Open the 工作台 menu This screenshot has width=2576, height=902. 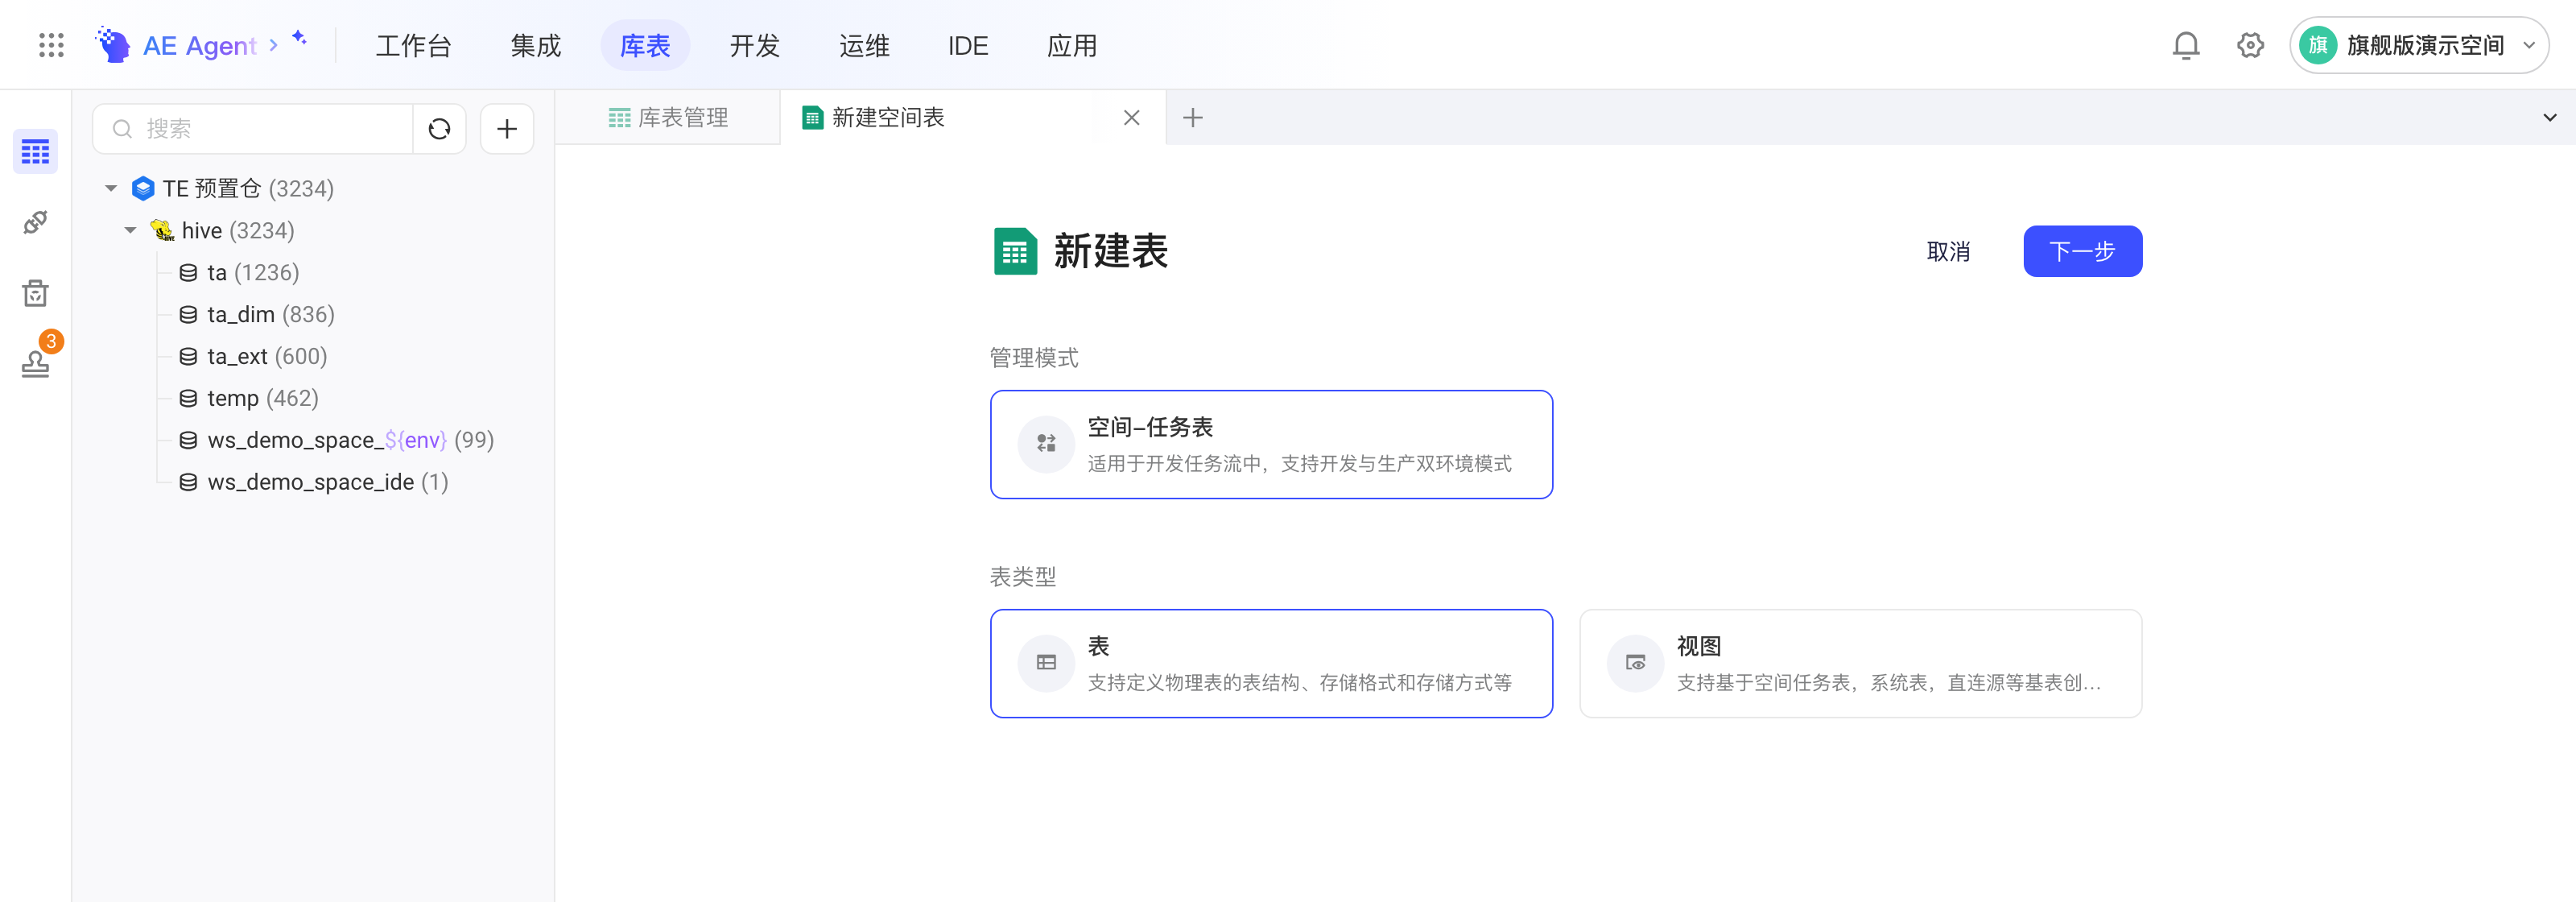pyautogui.click(x=414, y=46)
